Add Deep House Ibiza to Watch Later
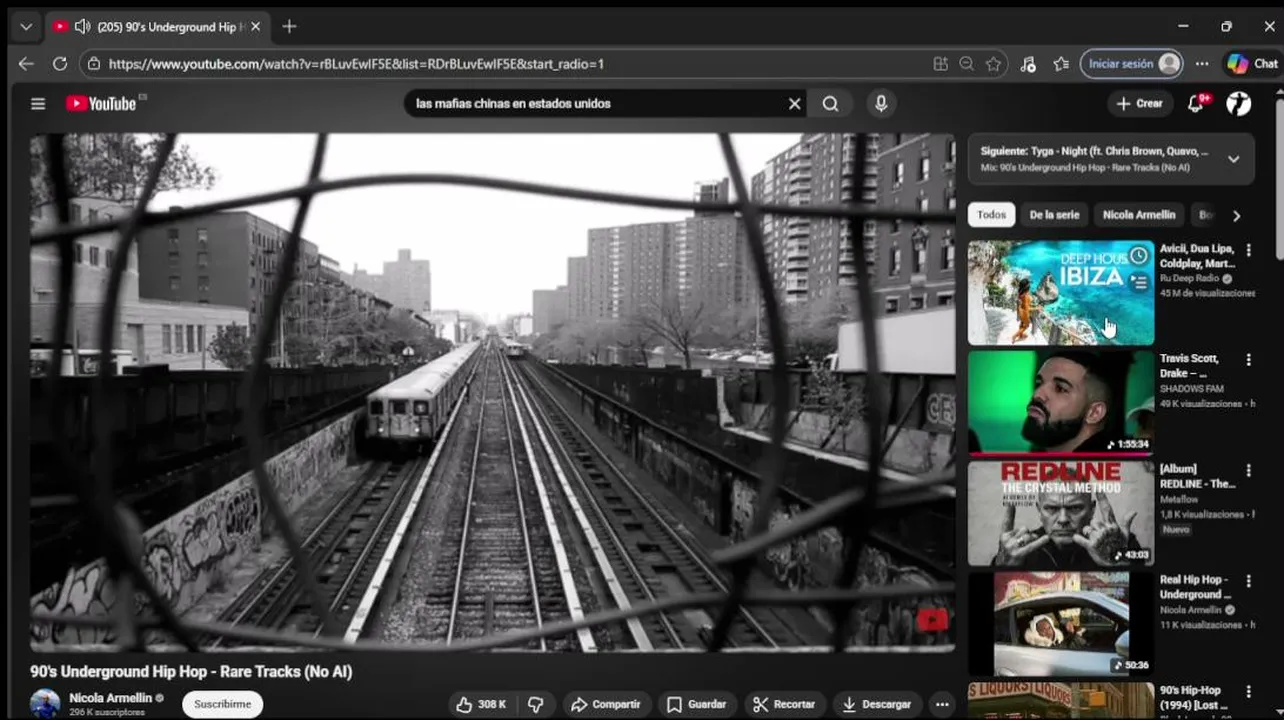 [x=1138, y=257]
